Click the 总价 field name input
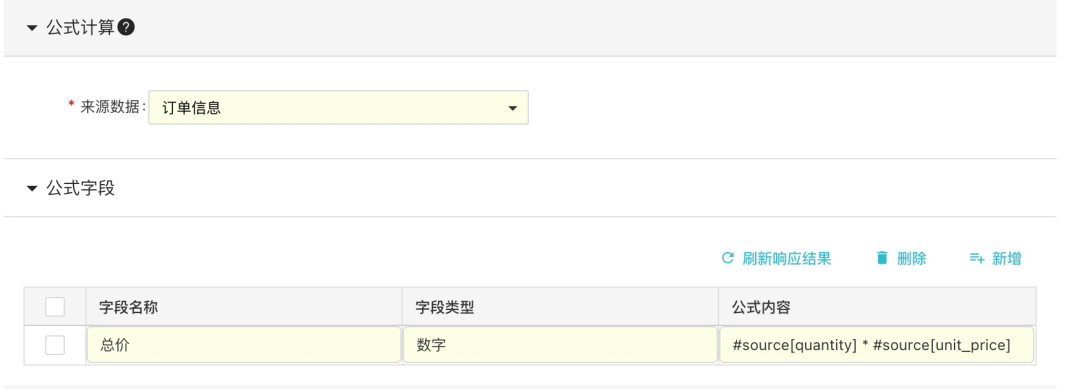This screenshot has width=1080, height=389. coord(244,345)
